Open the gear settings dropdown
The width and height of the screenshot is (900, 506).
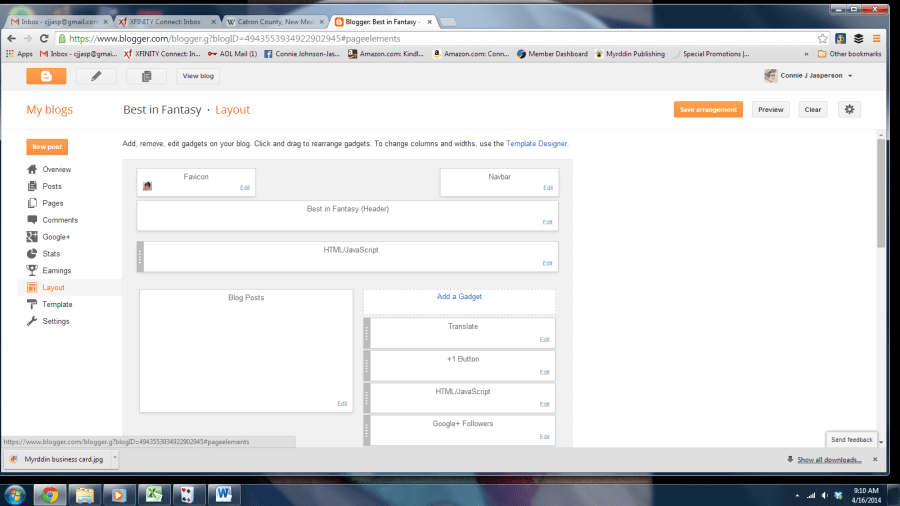click(849, 109)
